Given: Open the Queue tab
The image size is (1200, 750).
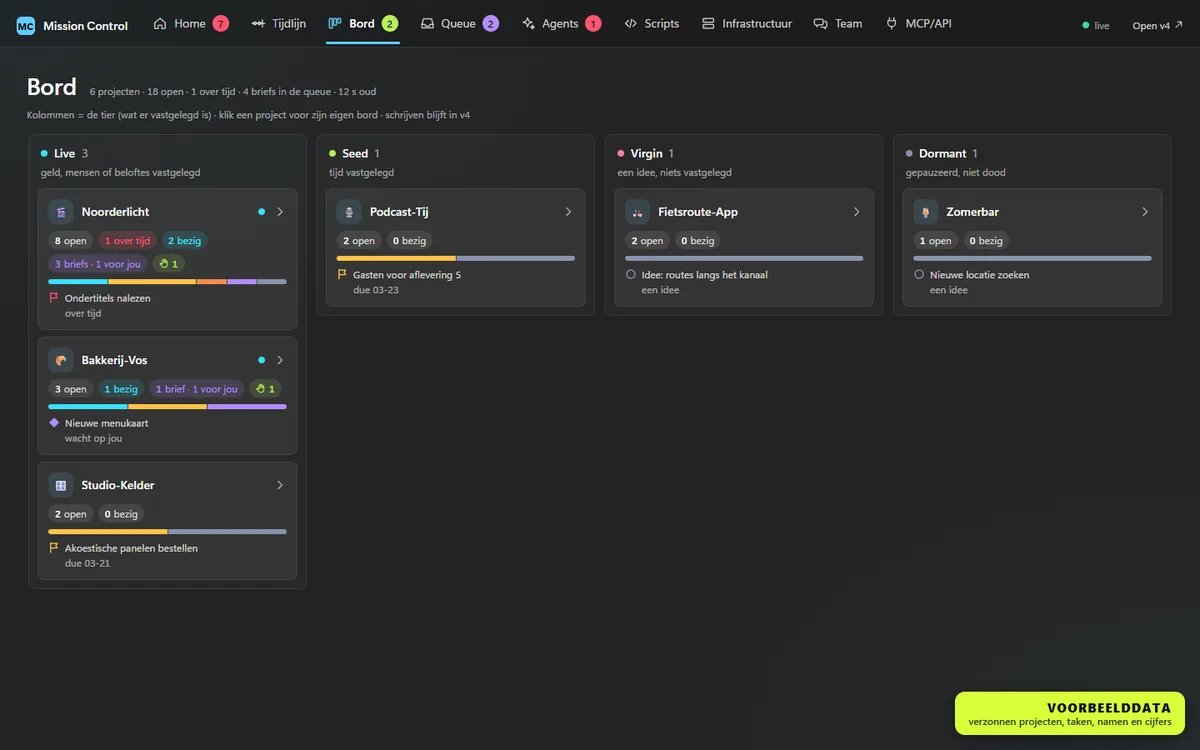Looking at the screenshot, I should 459,24.
